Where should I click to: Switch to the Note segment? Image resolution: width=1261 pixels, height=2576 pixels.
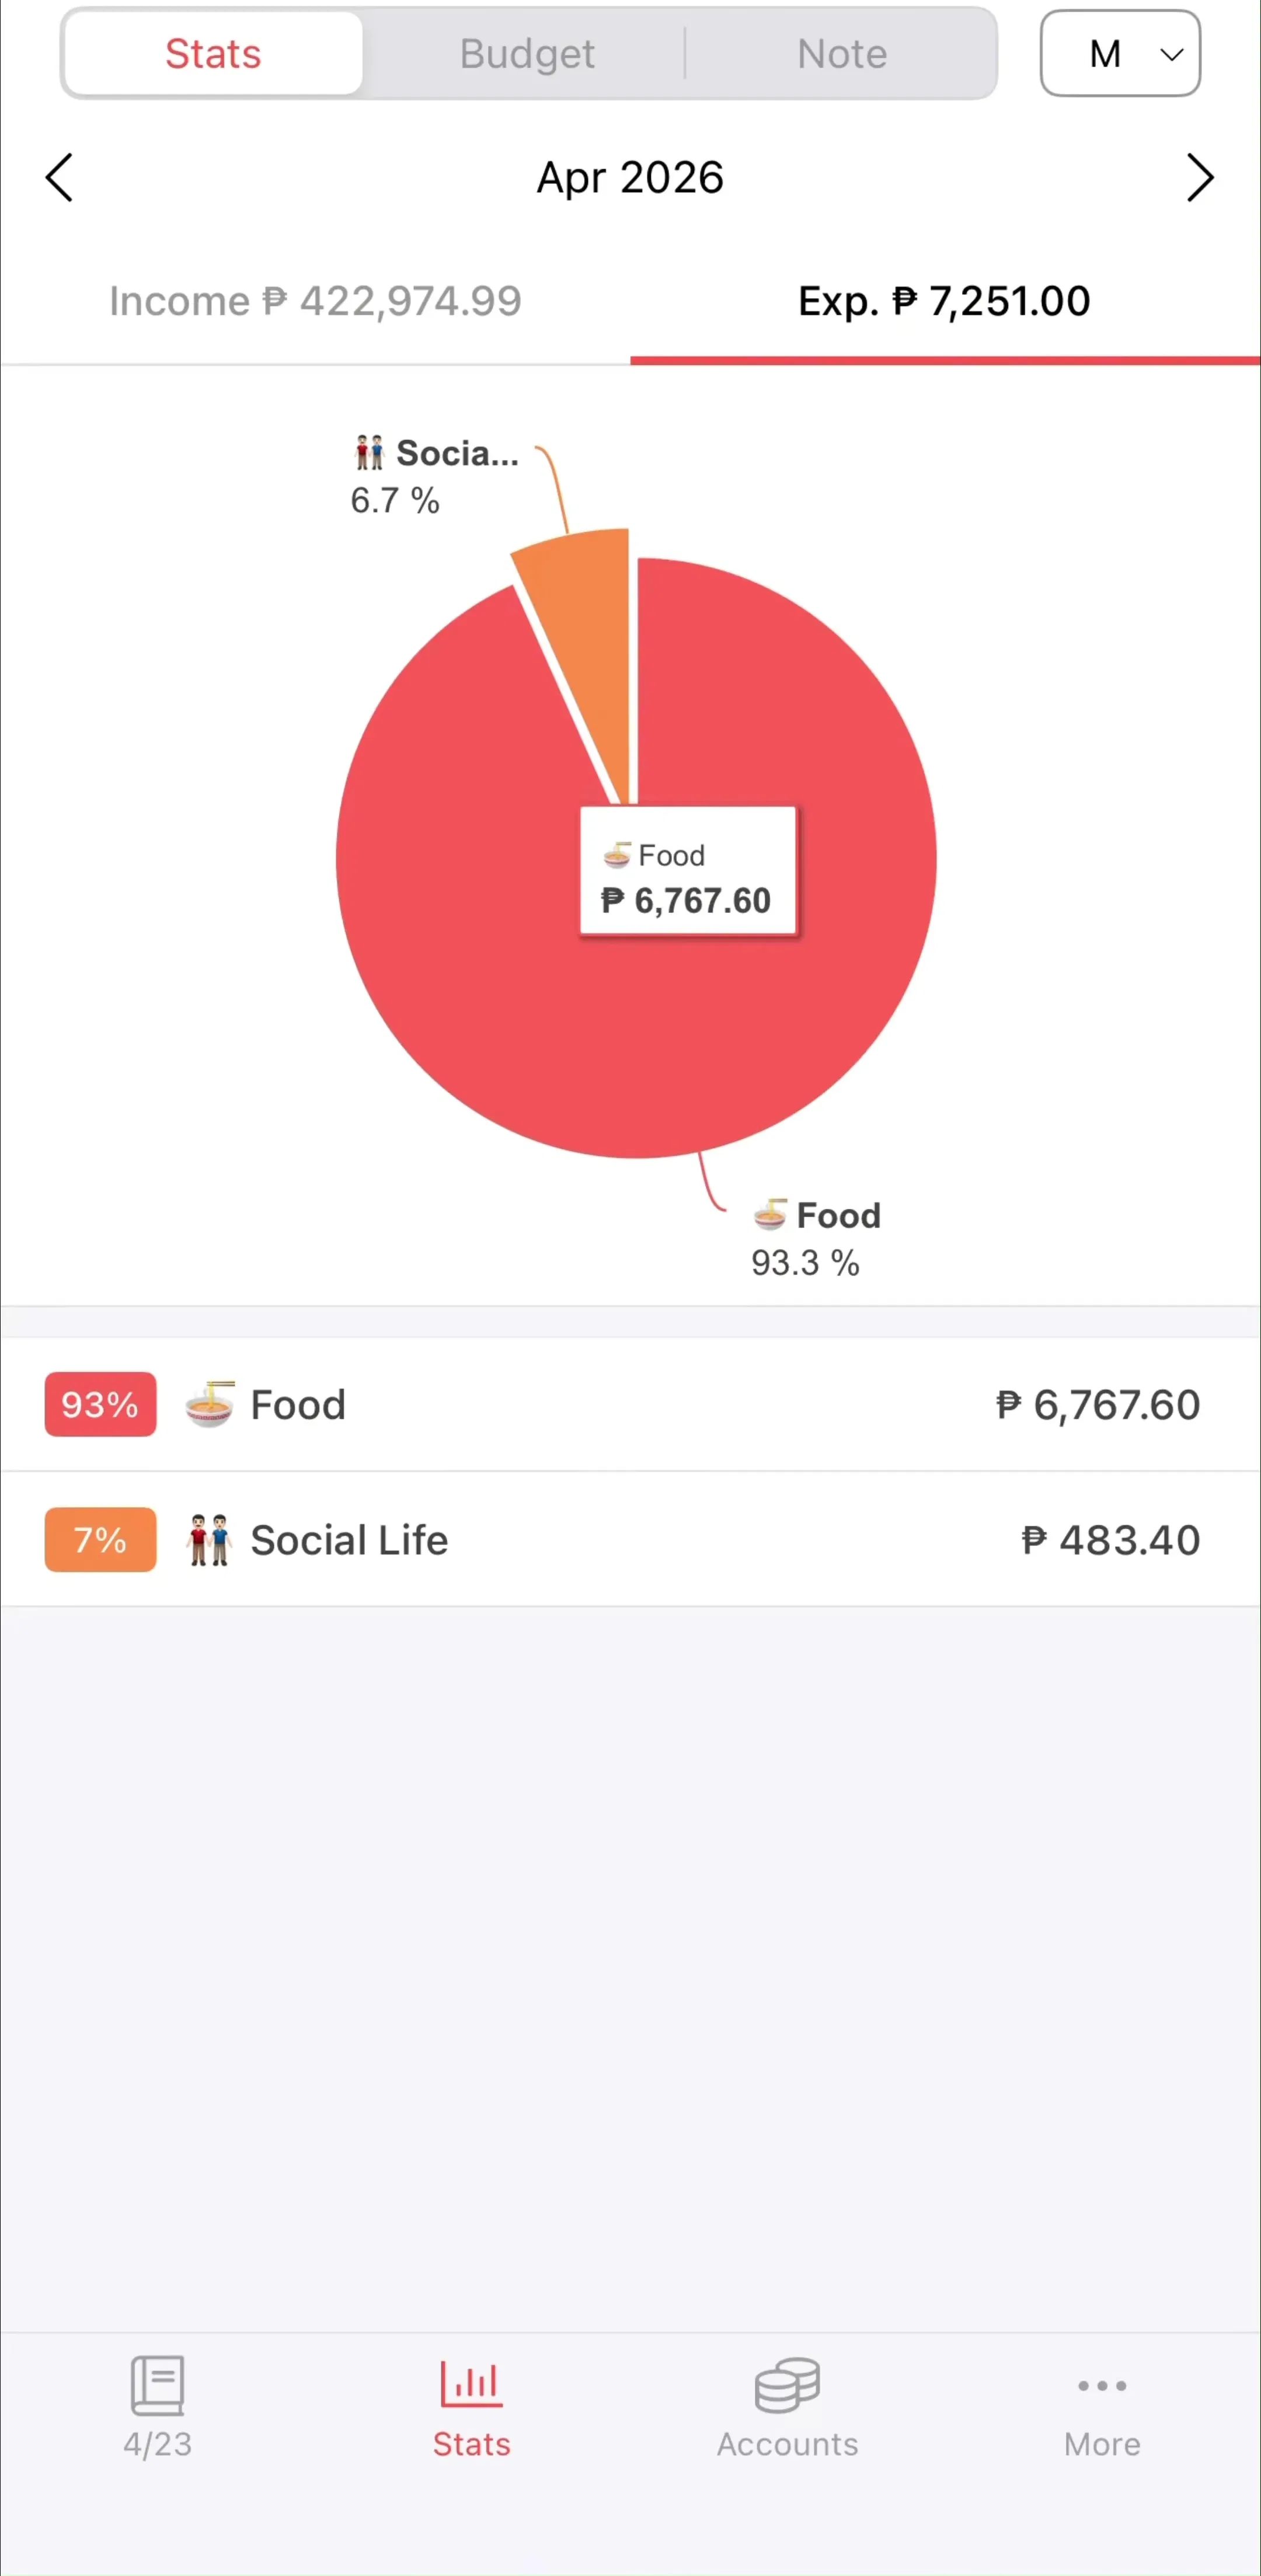(841, 53)
